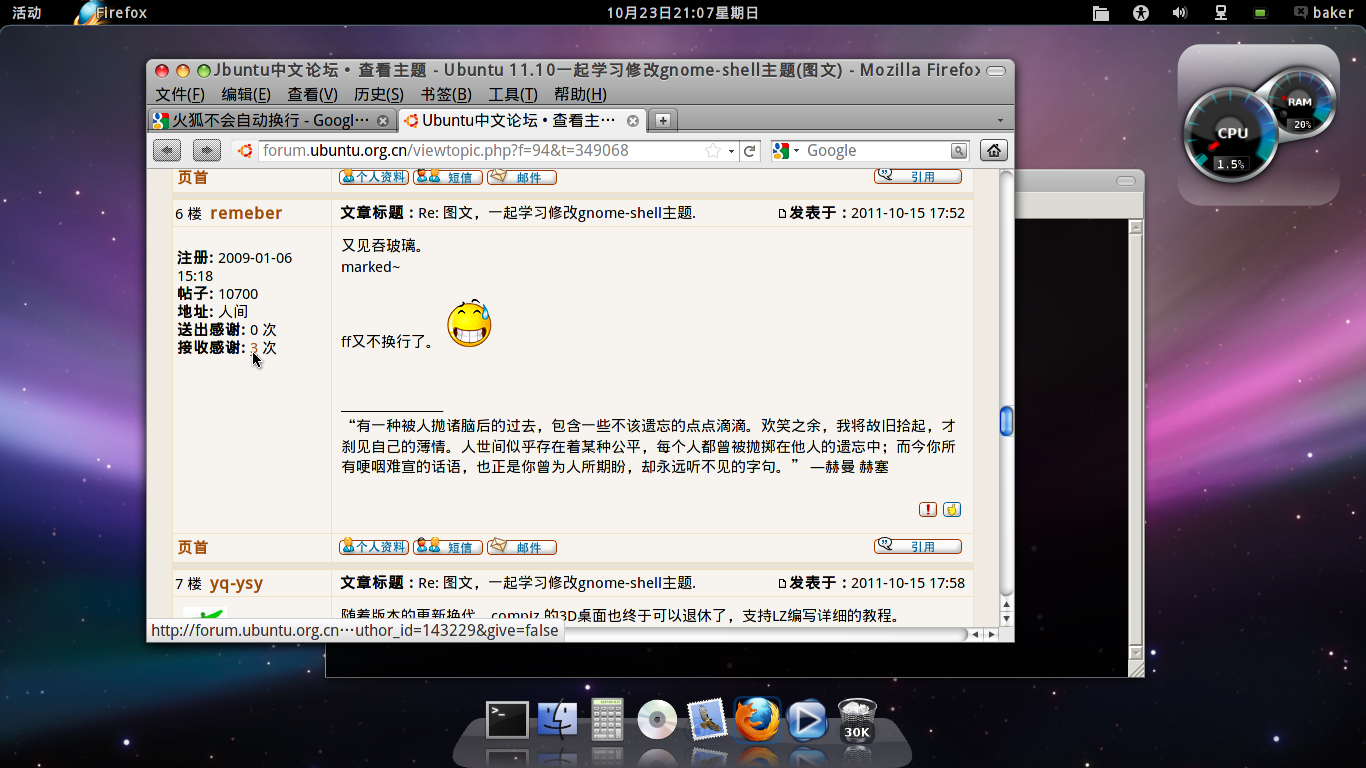This screenshot has height=768, width=1366.
Task: Toggle the bookmark star for this page
Action: (713, 151)
